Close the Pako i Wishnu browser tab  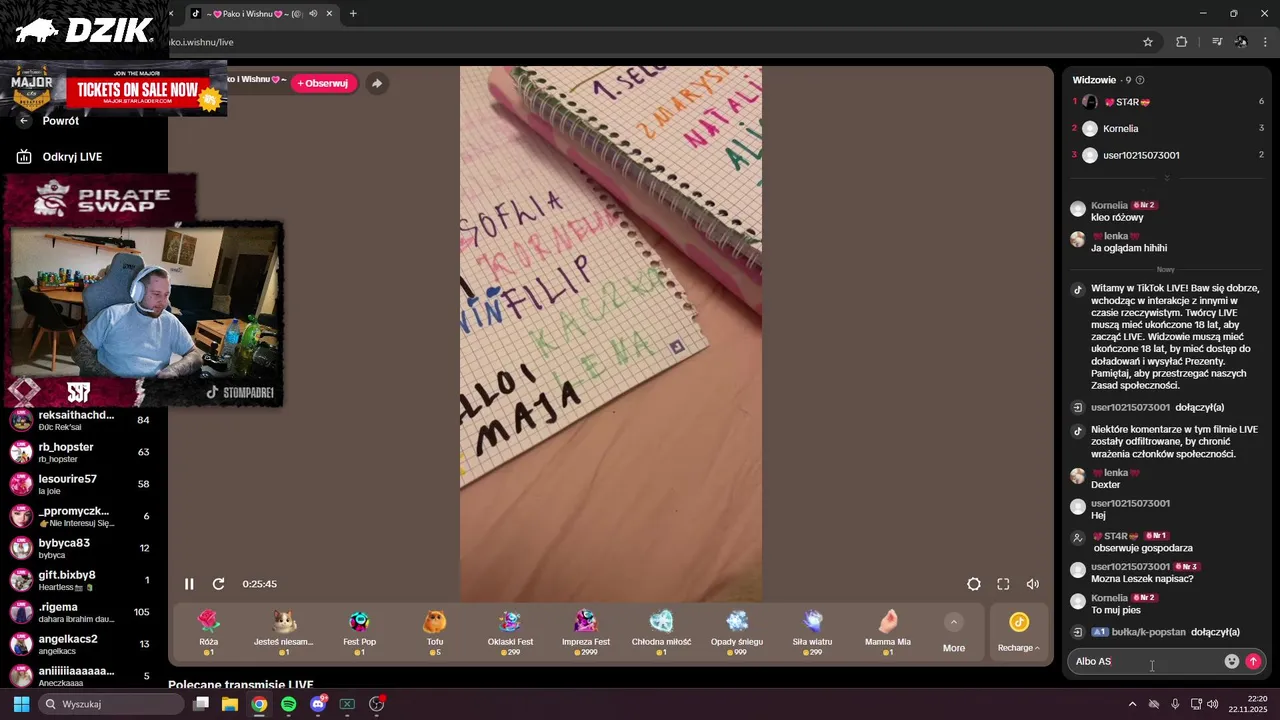point(331,14)
